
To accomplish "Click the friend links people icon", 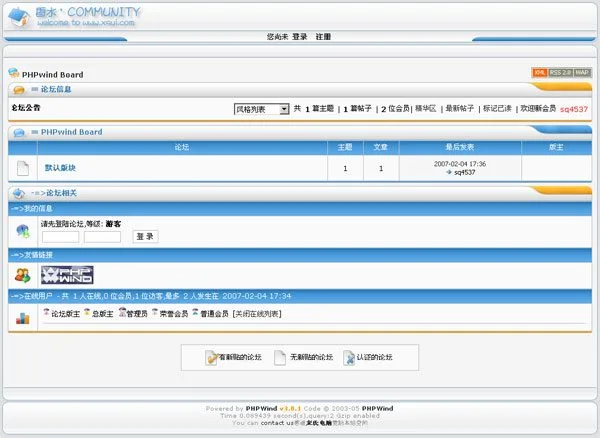I will [x=22, y=275].
